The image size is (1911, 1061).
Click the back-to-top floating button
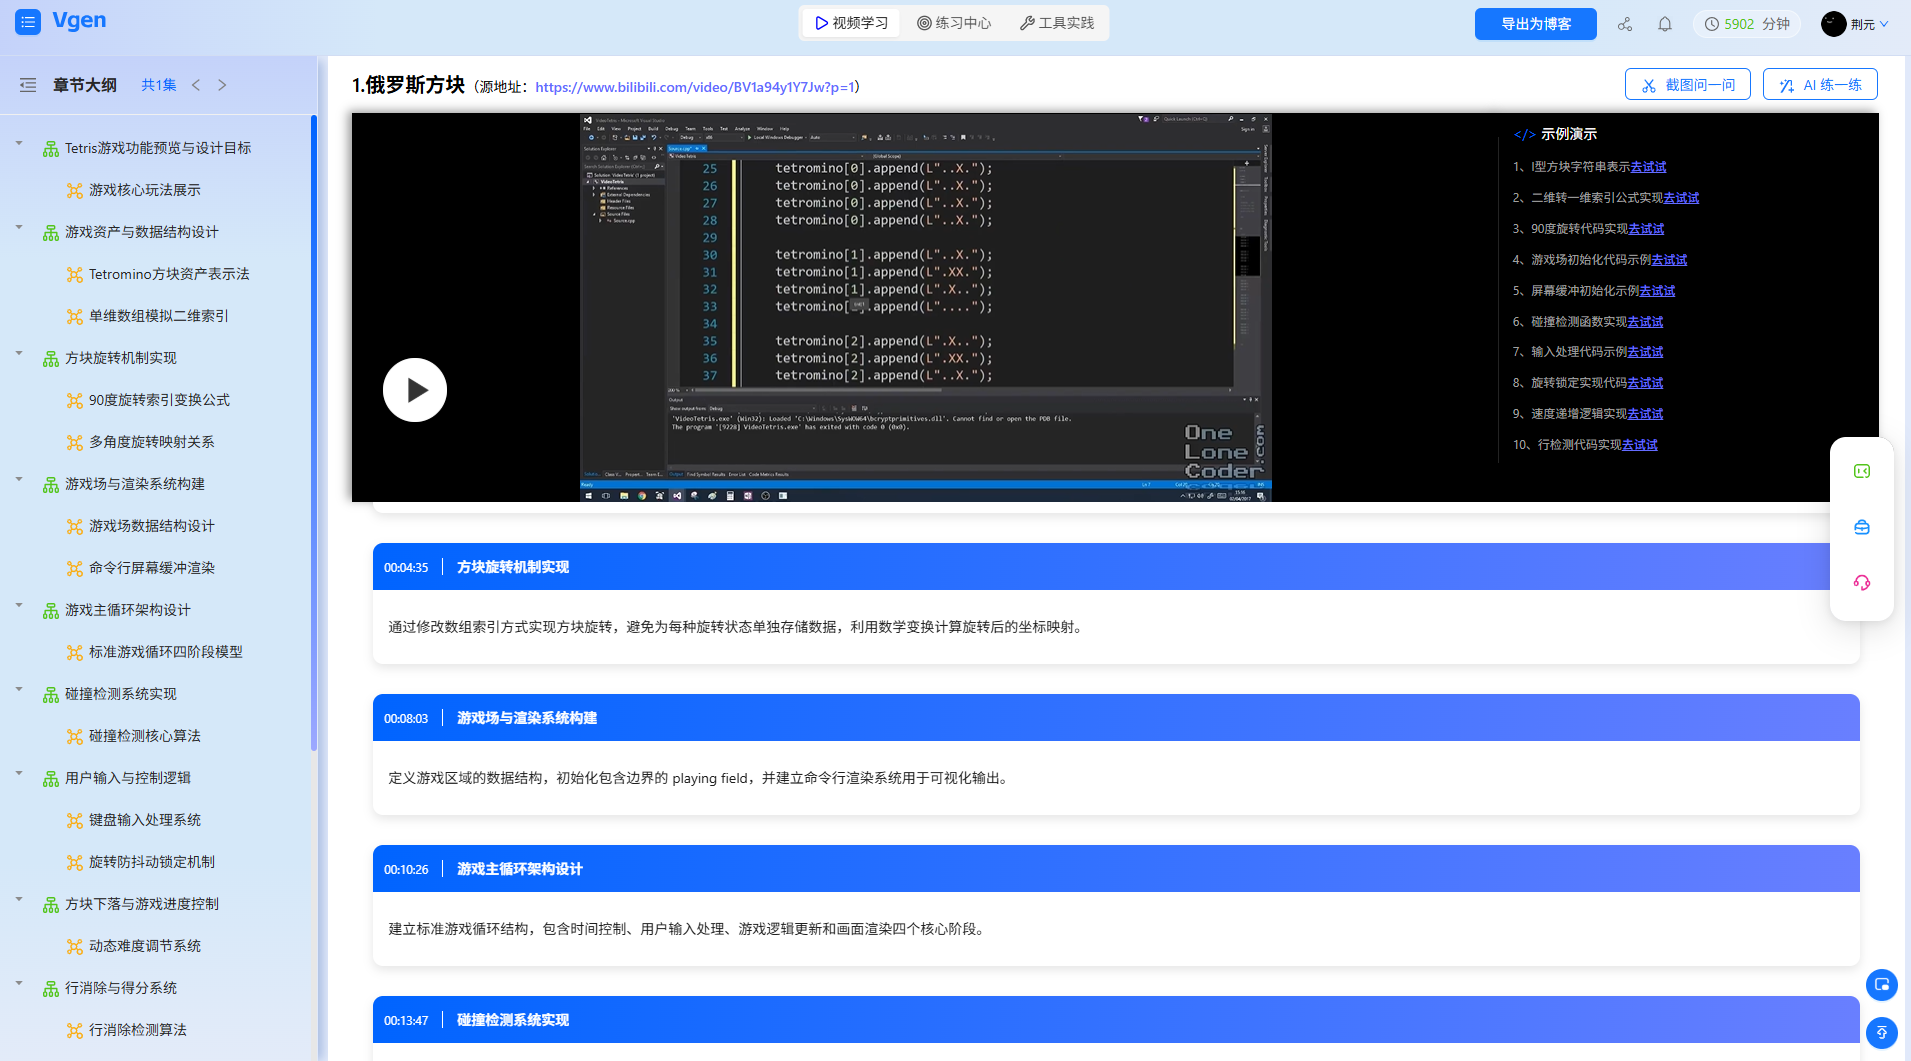coord(1881,1032)
